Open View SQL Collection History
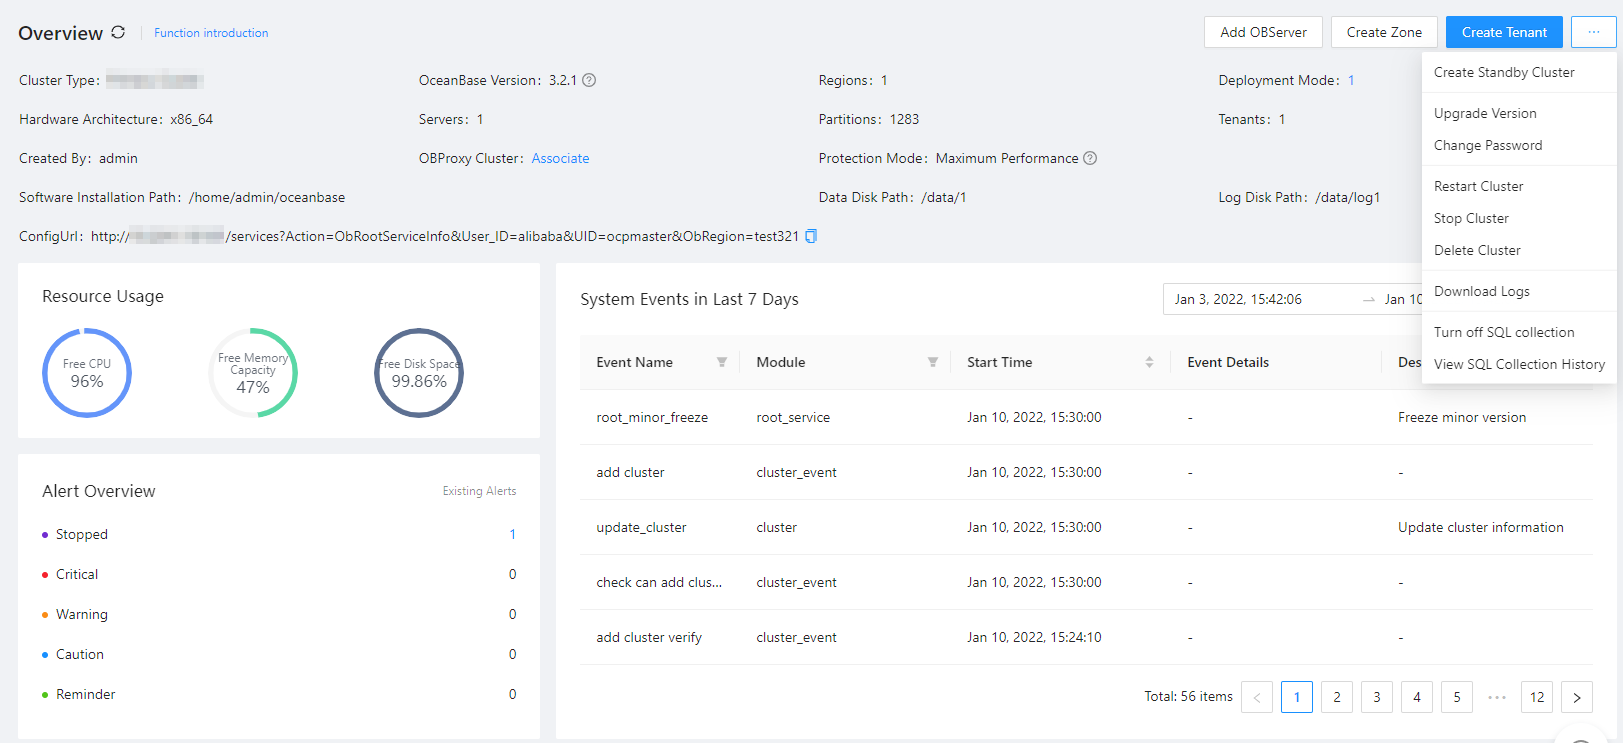The image size is (1623, 743). point(1519,364)
